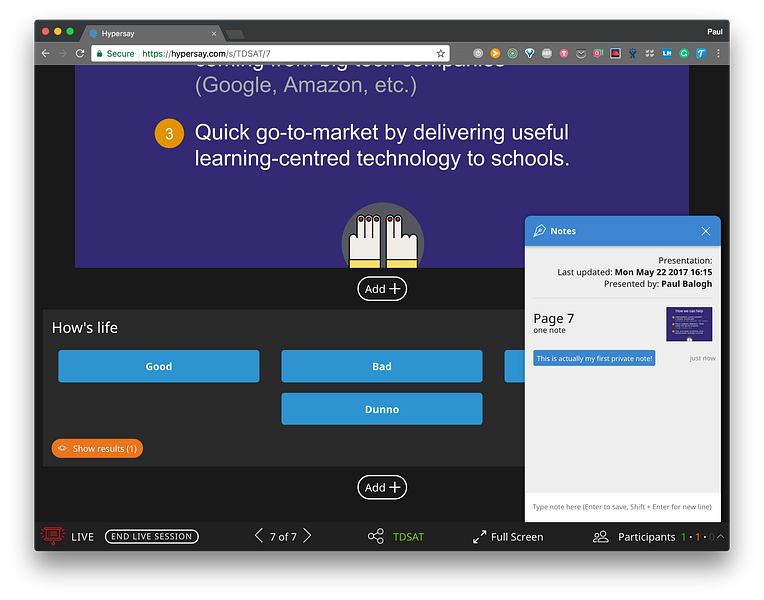Enter Full Screen mode
Viewport: 764px width, 600px height.
pos(508,537)
